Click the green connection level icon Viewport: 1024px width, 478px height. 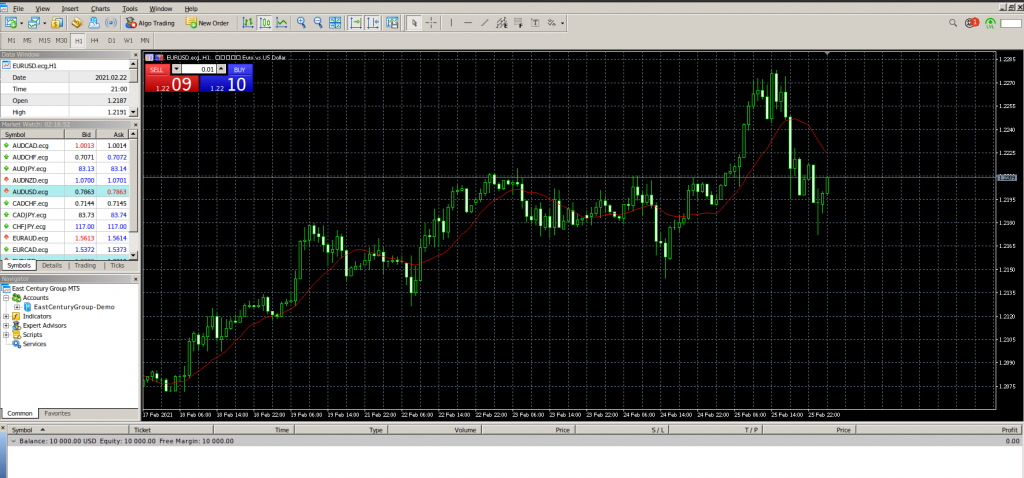point(991,24)
